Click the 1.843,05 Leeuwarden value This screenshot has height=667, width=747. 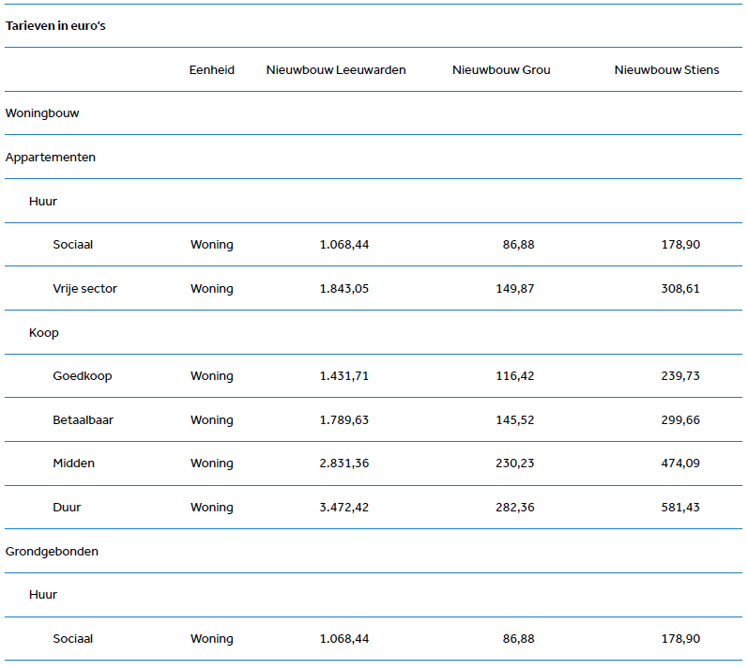pyautogui.click(x=344, y=289)
